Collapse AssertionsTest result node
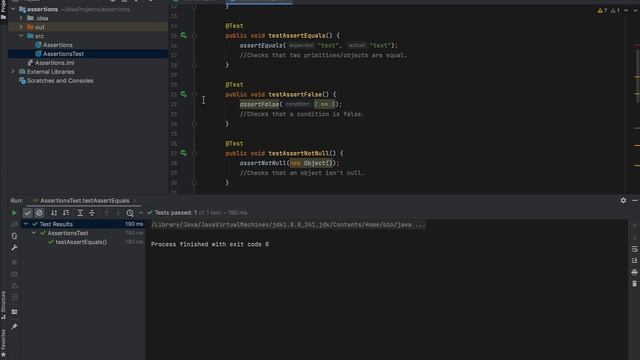The height and width of the screenshot is (360, 640). [x=34, y=233]
